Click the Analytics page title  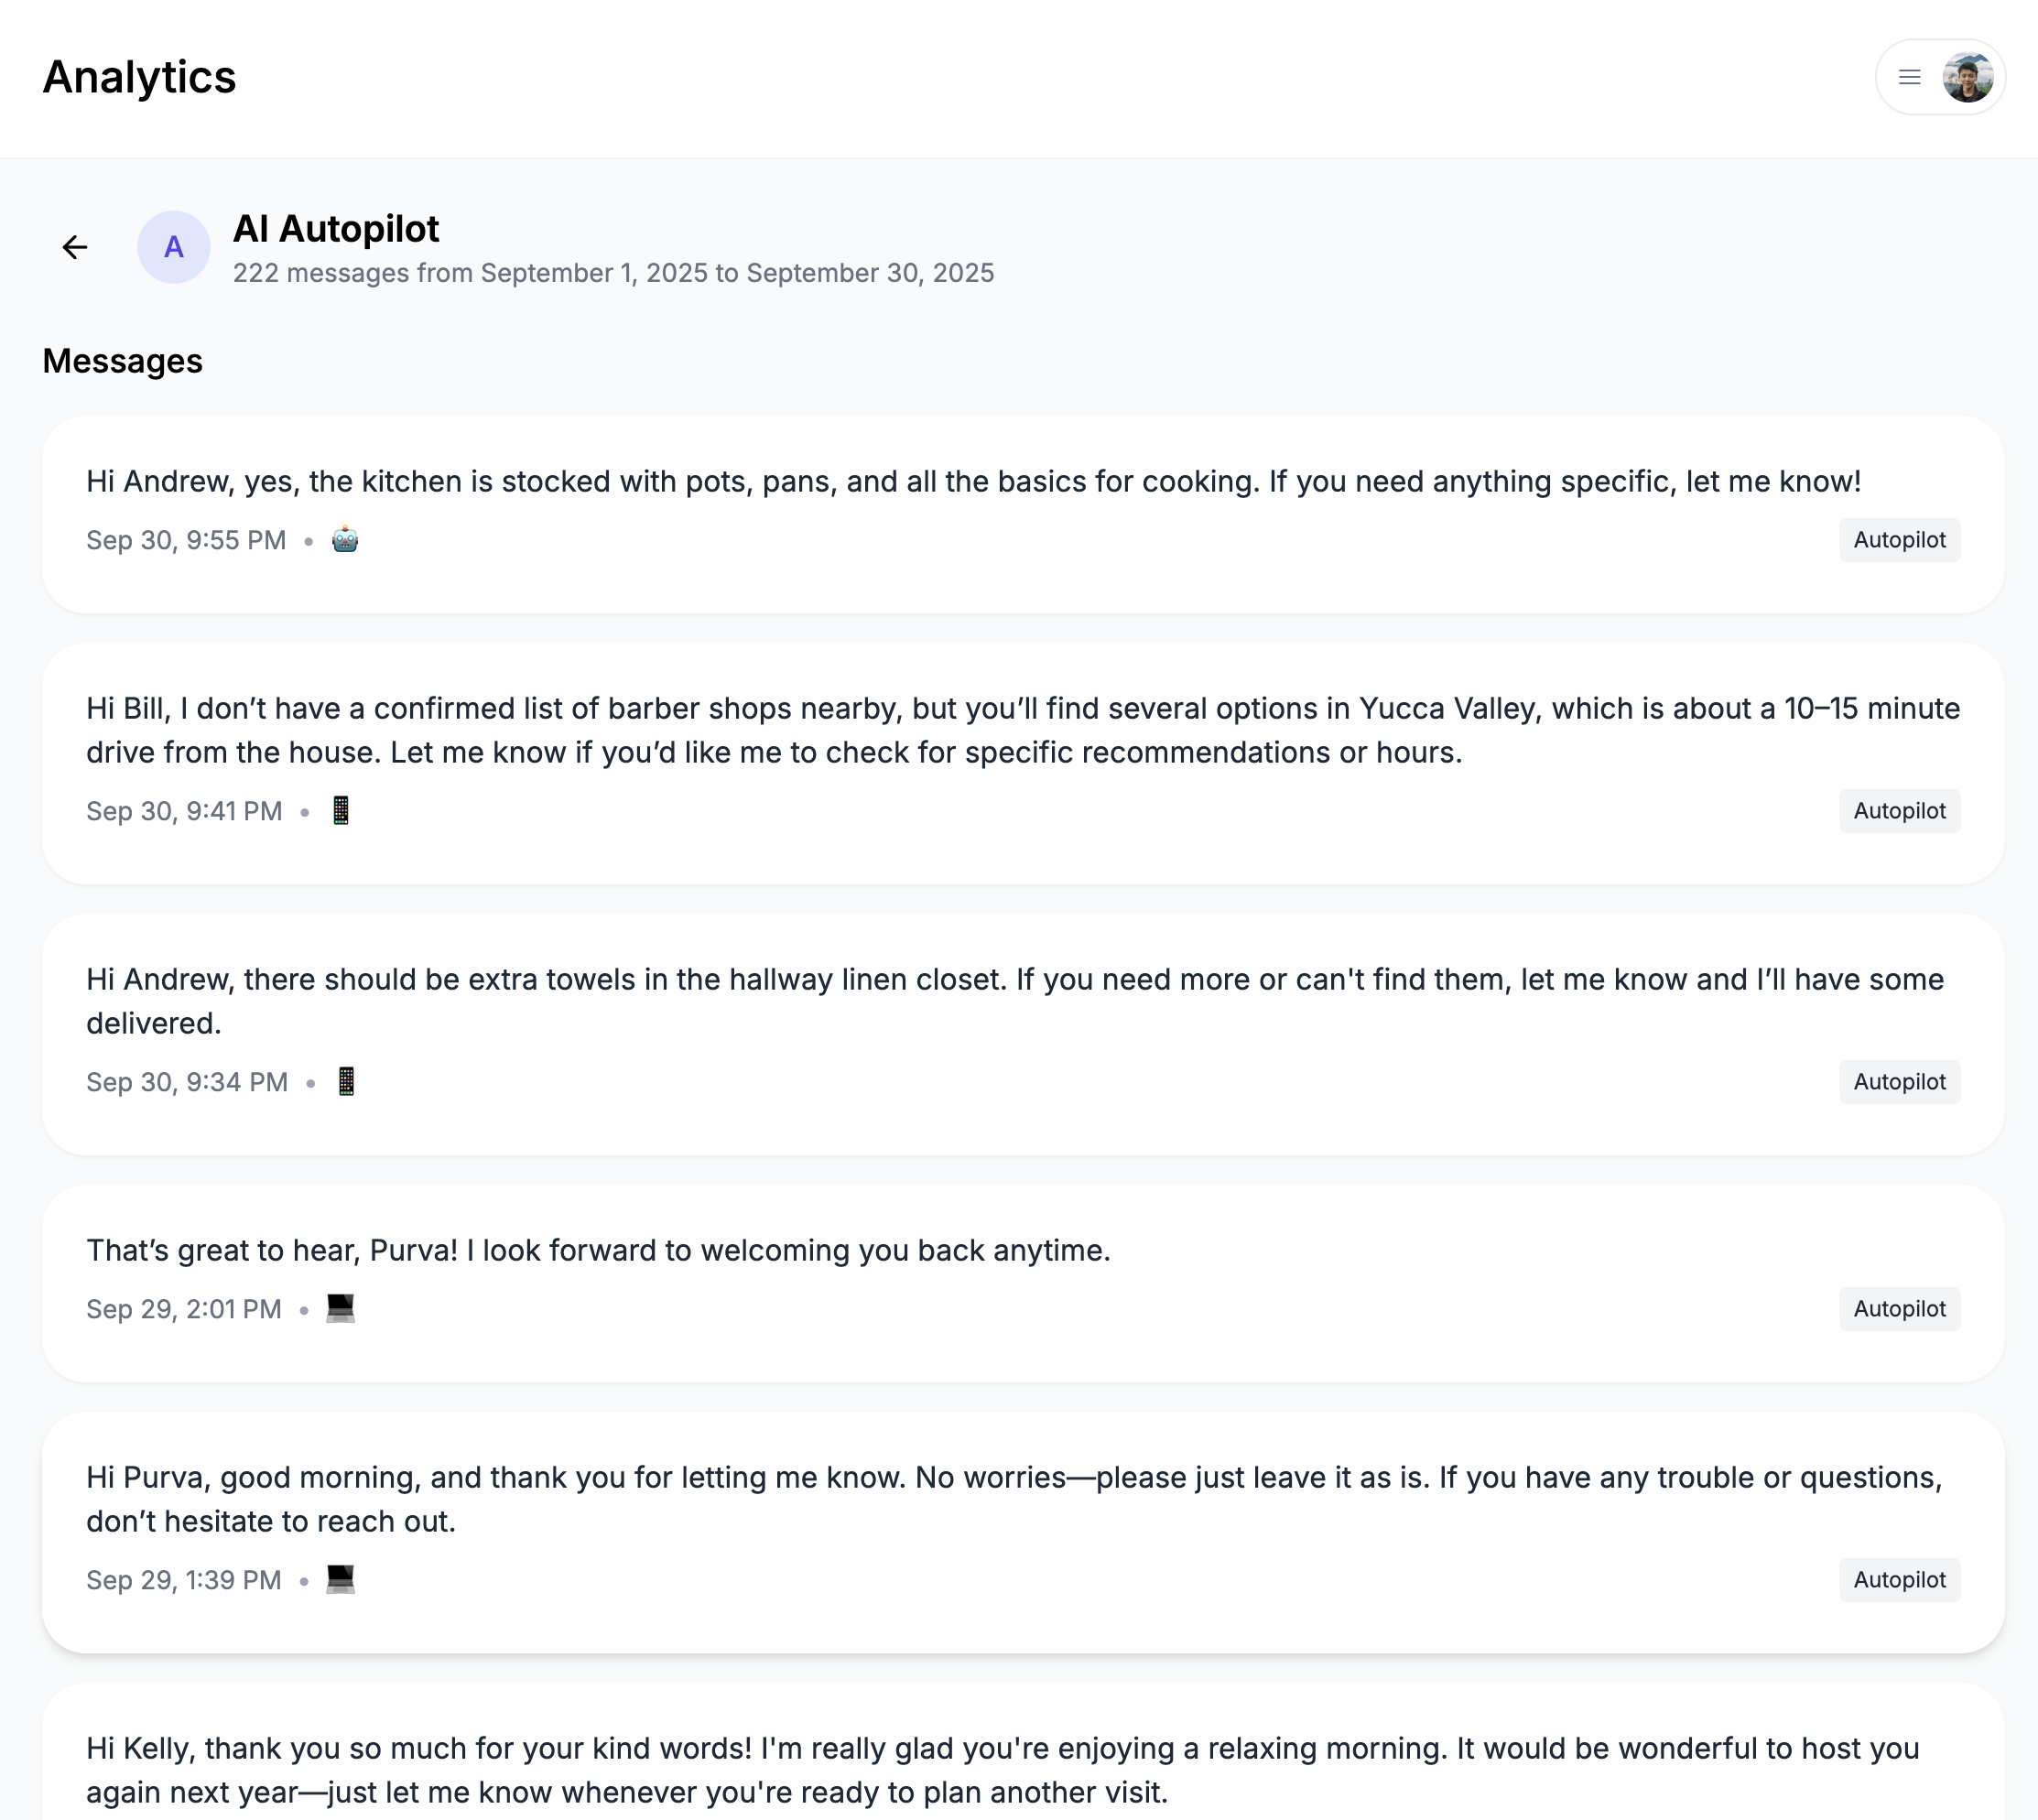click(139, 77)
